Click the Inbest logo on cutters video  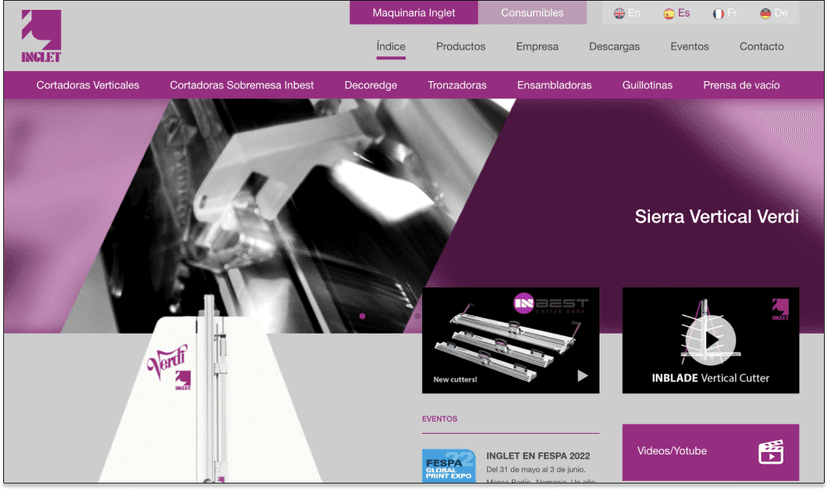[x=551, y=304]
